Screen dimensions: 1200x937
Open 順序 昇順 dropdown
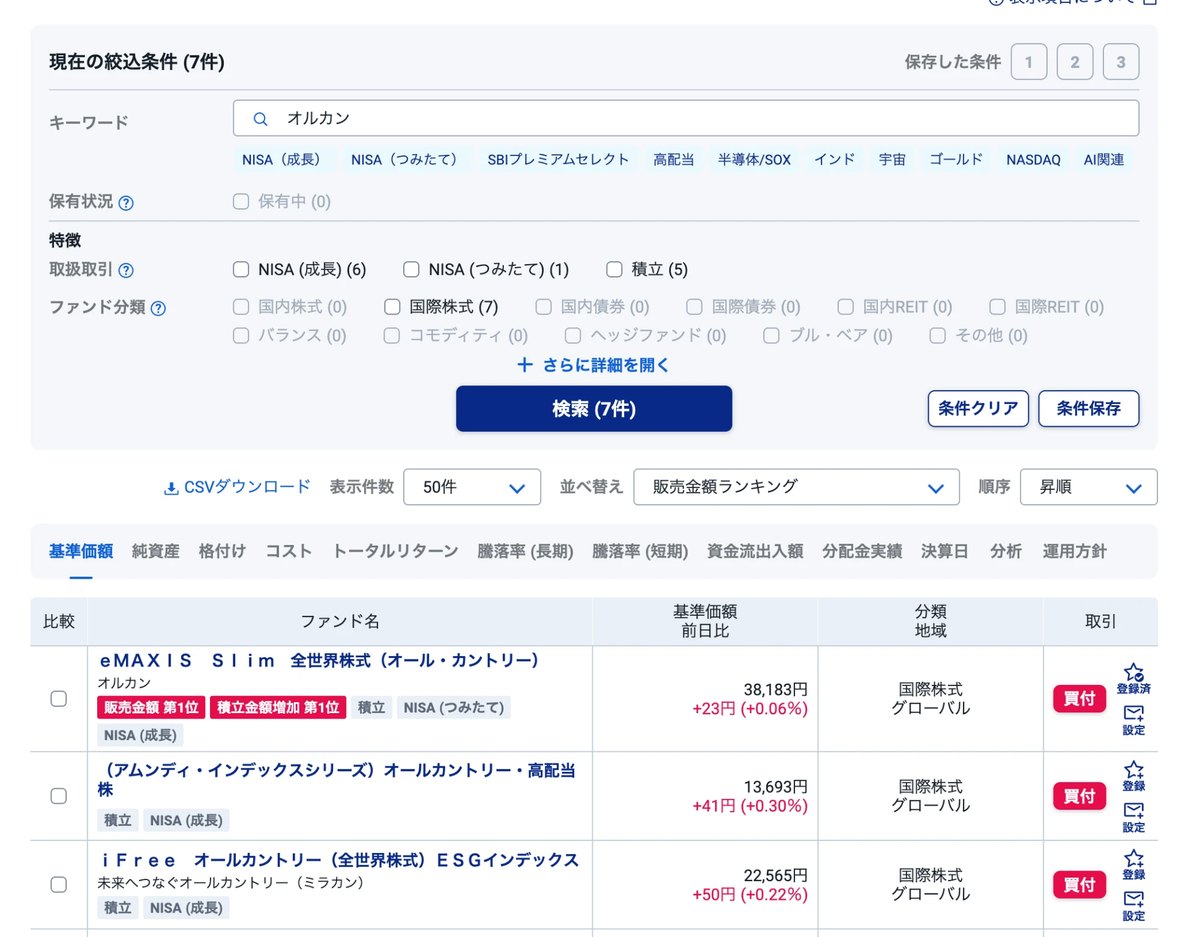[1089, 487]
